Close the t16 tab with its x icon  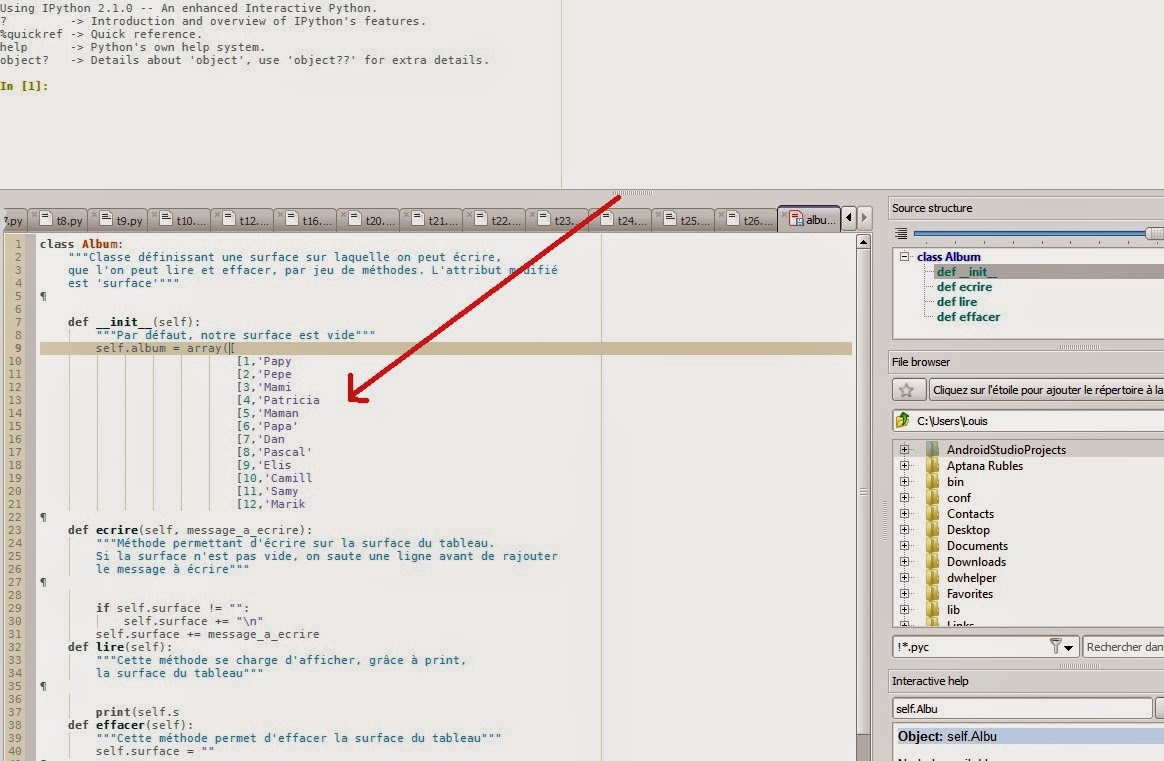pyautogui.click(x=280, y=214)
